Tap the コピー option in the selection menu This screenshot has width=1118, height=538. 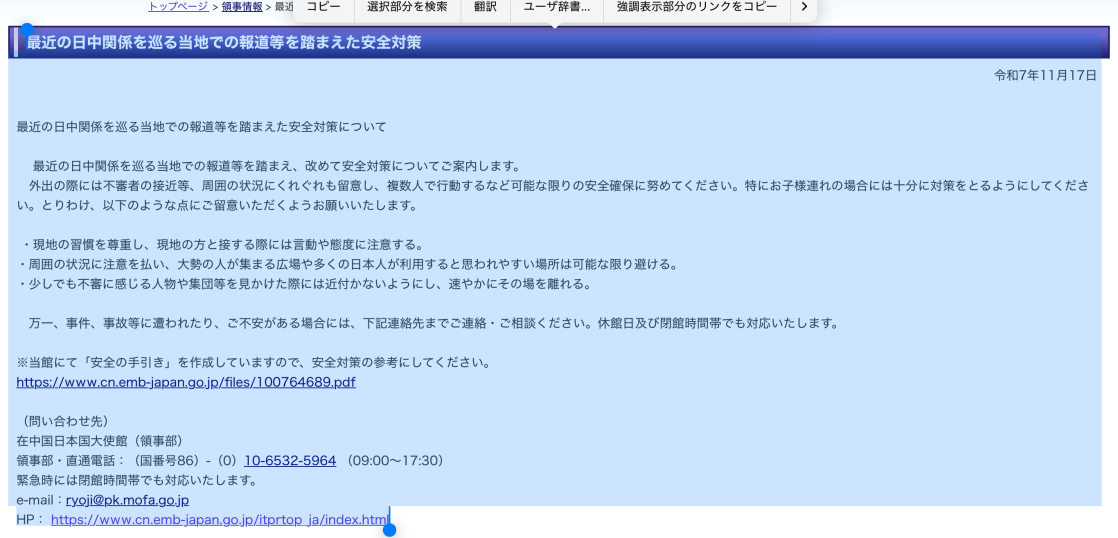coord(323,7)
